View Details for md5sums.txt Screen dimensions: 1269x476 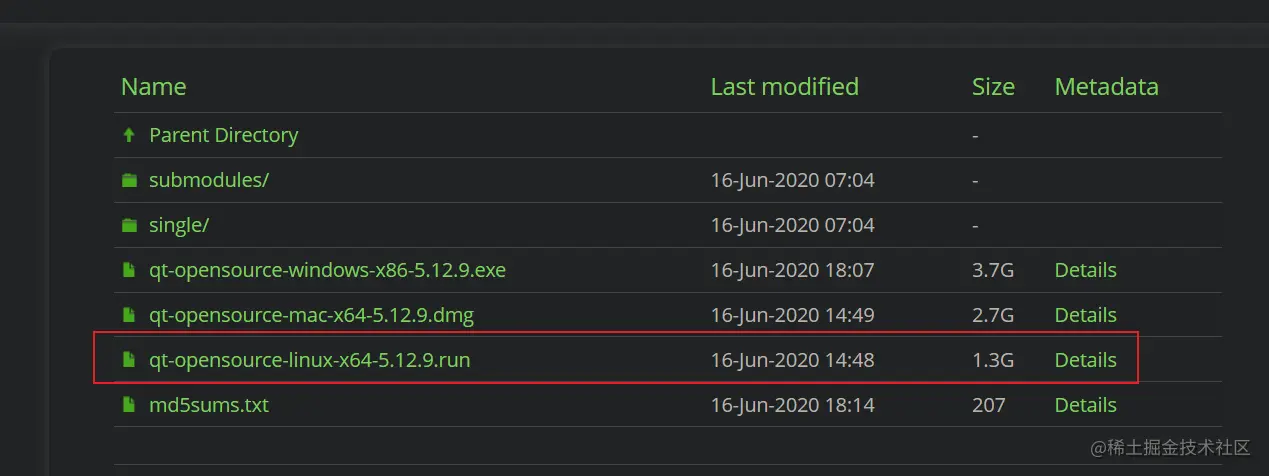(1085, 405)
